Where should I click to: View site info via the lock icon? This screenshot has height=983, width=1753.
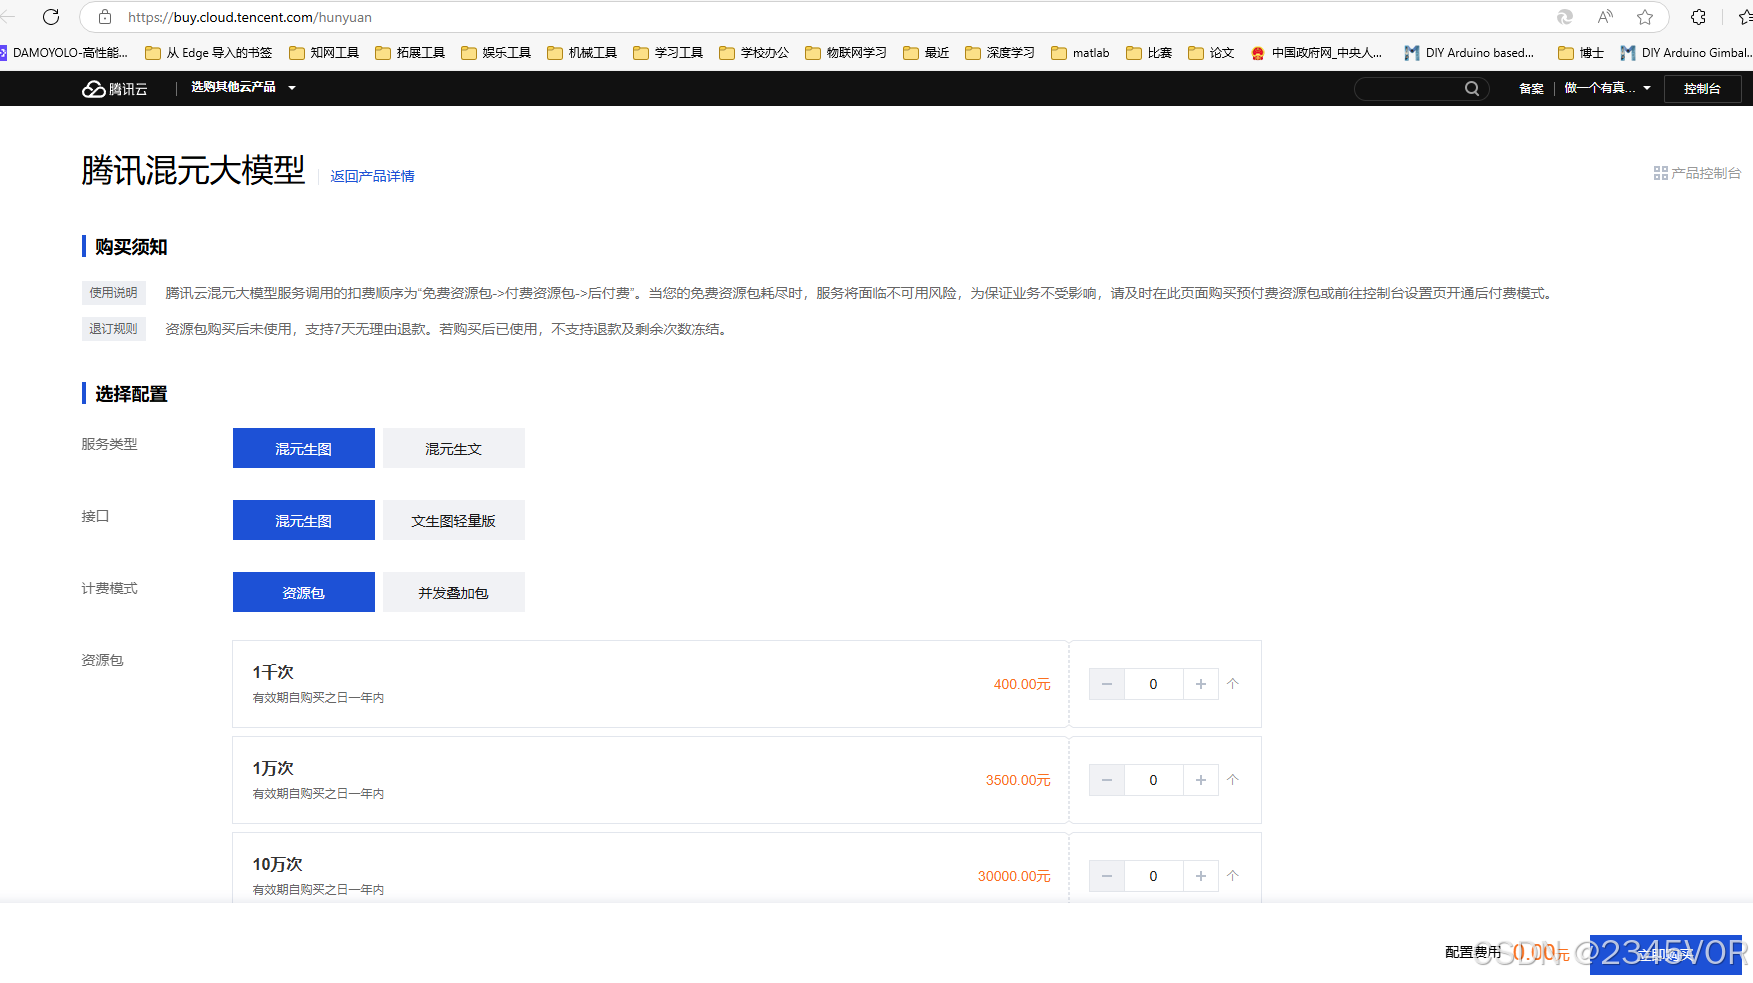coord(105,17)
